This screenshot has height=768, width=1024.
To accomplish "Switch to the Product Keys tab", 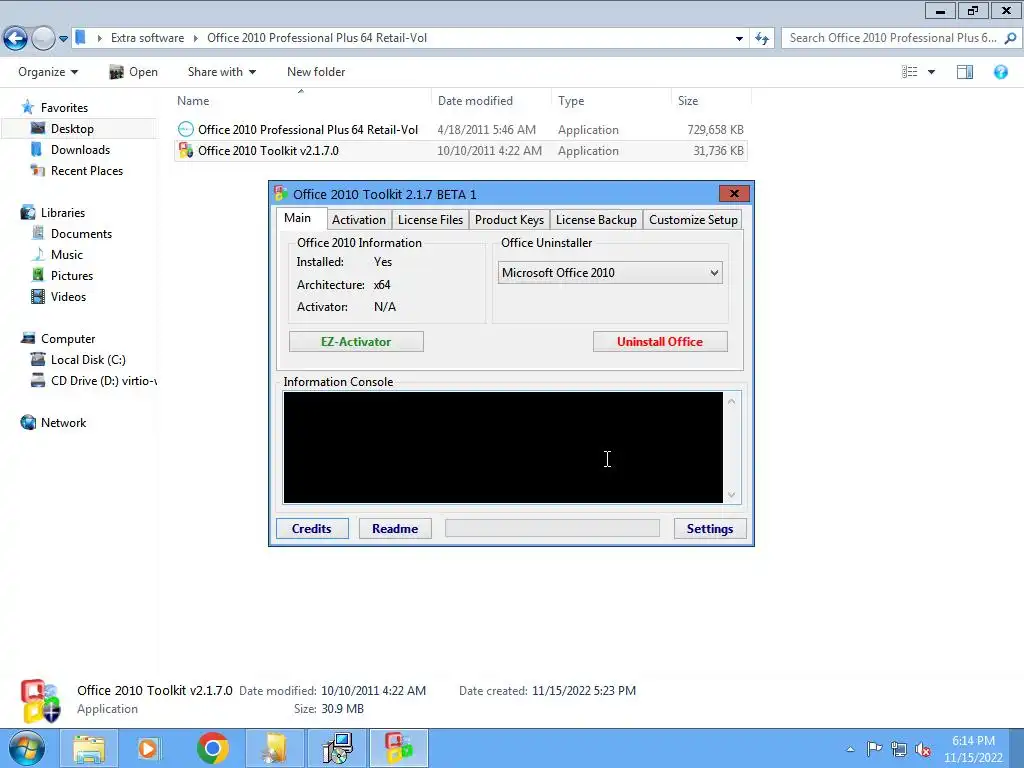I will (x=509, y=220).
